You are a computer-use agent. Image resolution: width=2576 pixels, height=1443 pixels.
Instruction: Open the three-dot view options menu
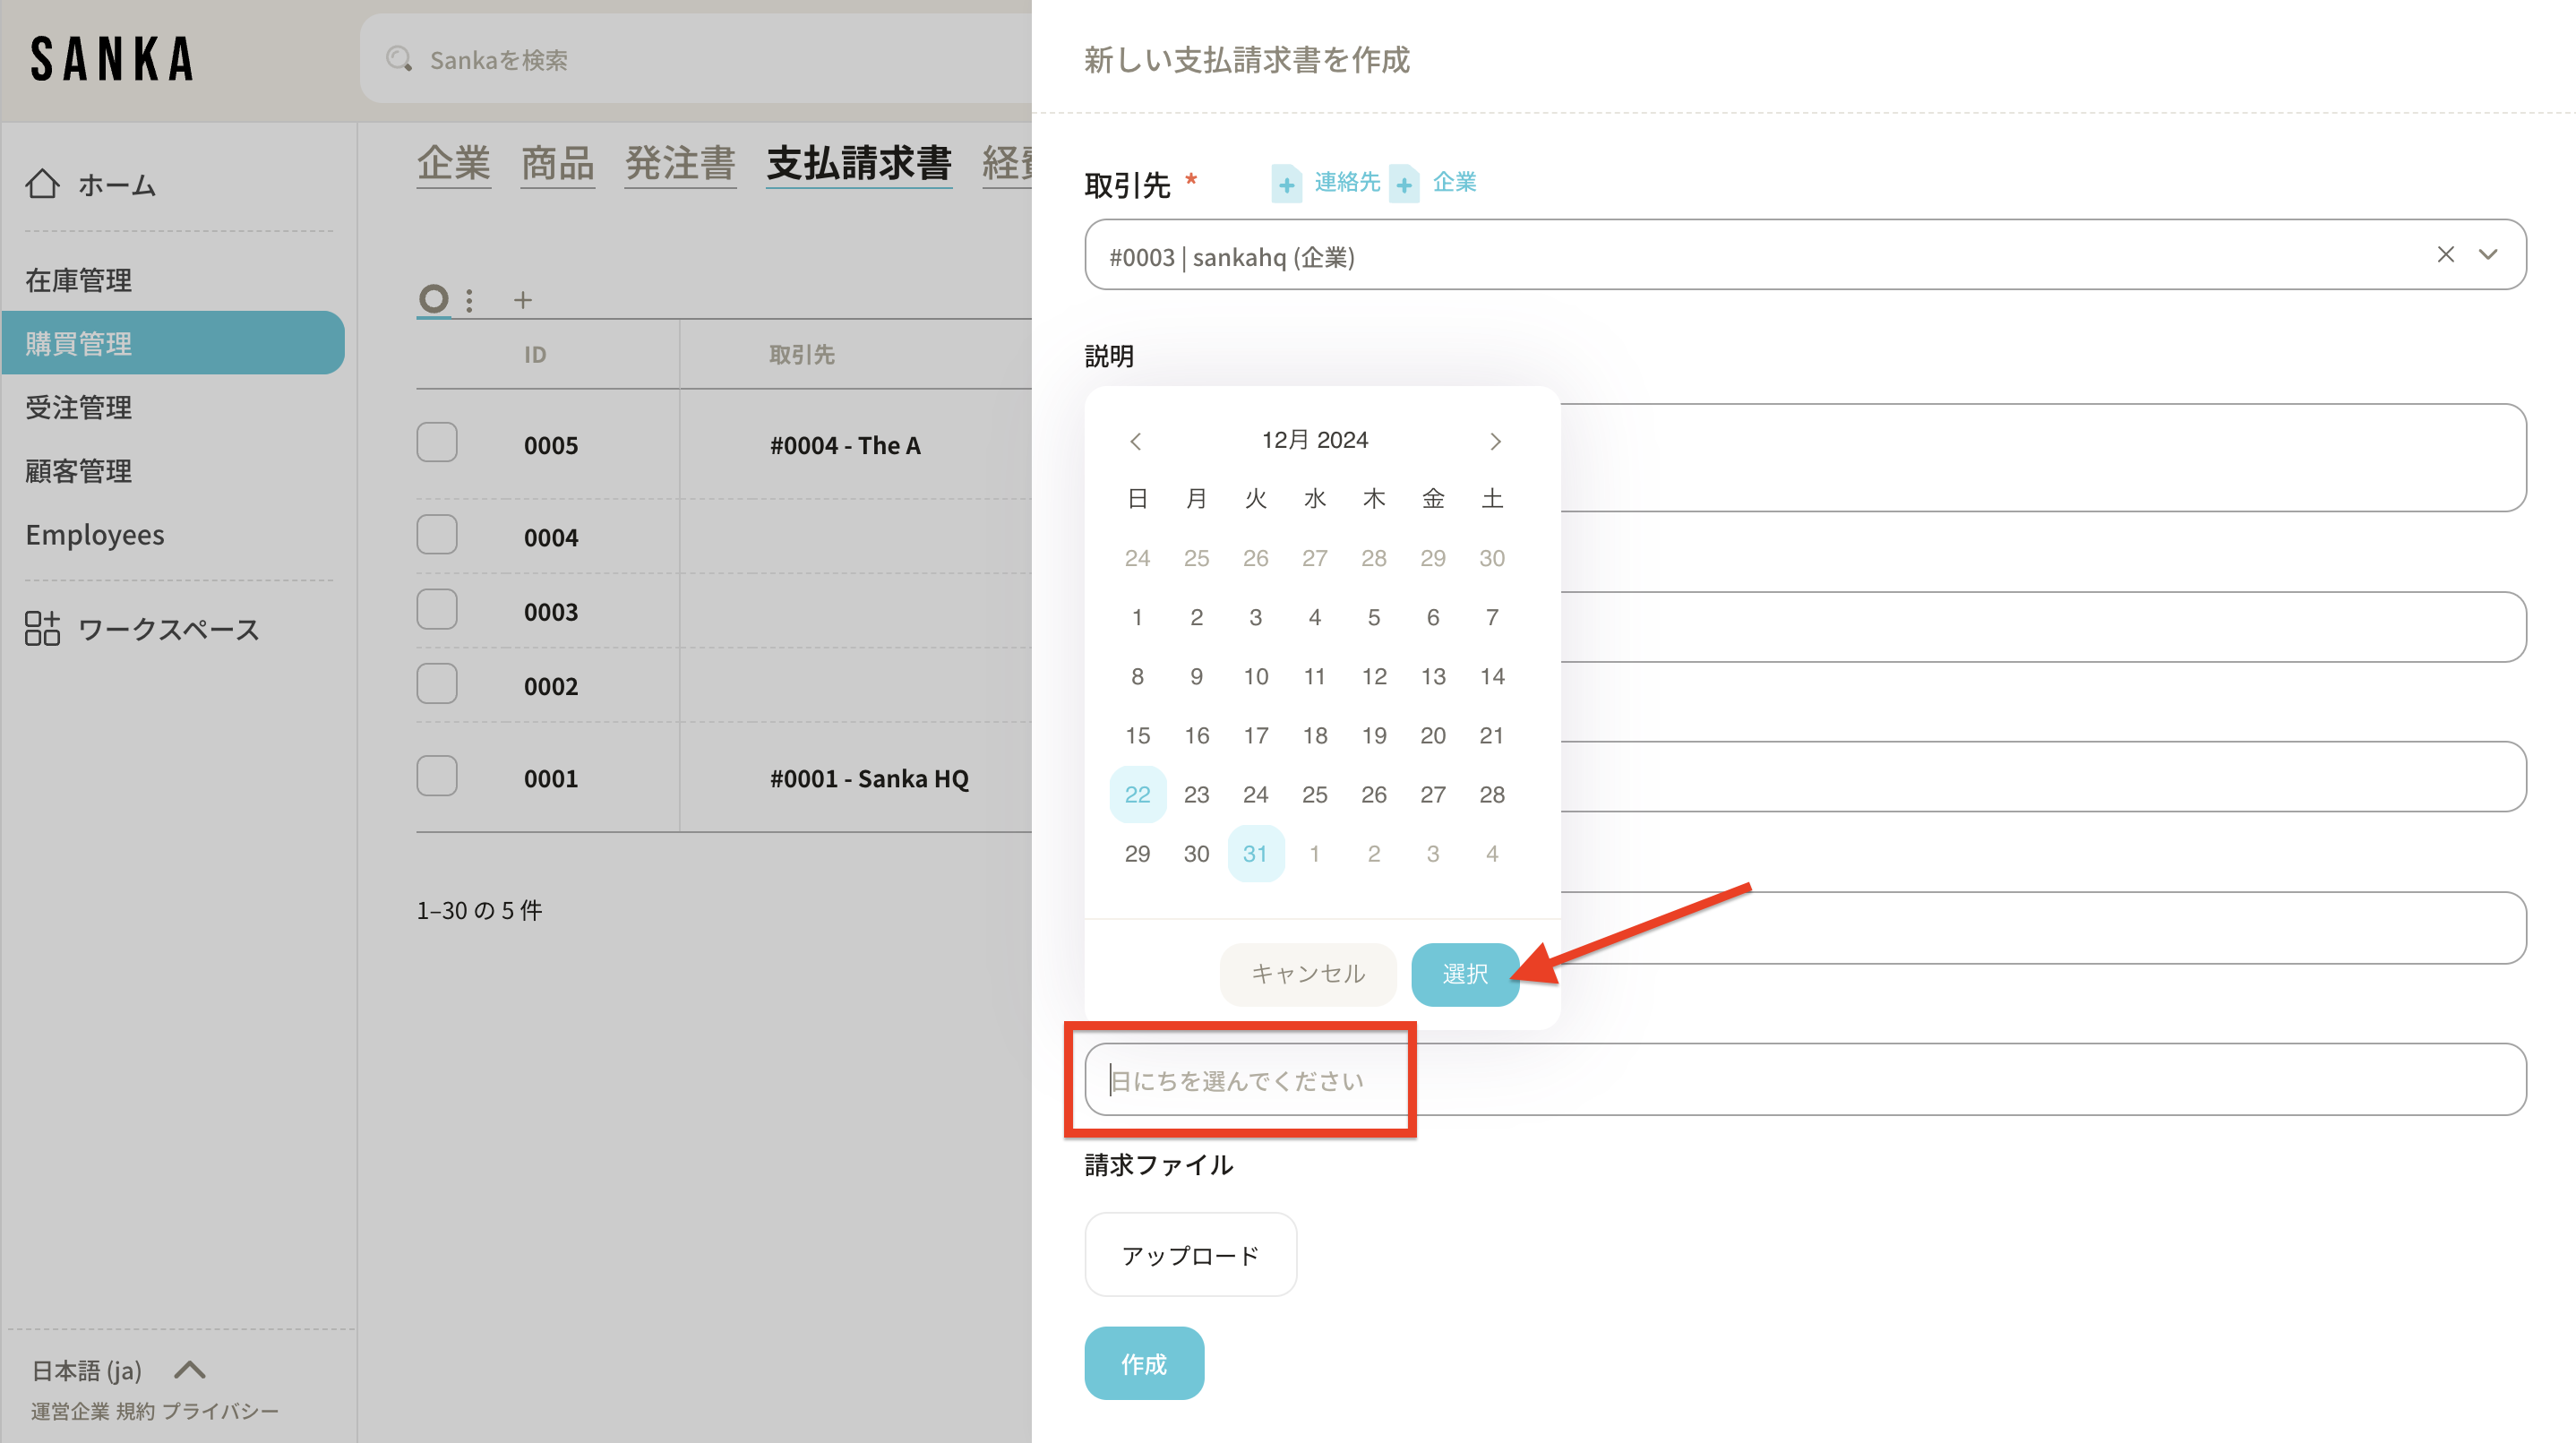469,300
